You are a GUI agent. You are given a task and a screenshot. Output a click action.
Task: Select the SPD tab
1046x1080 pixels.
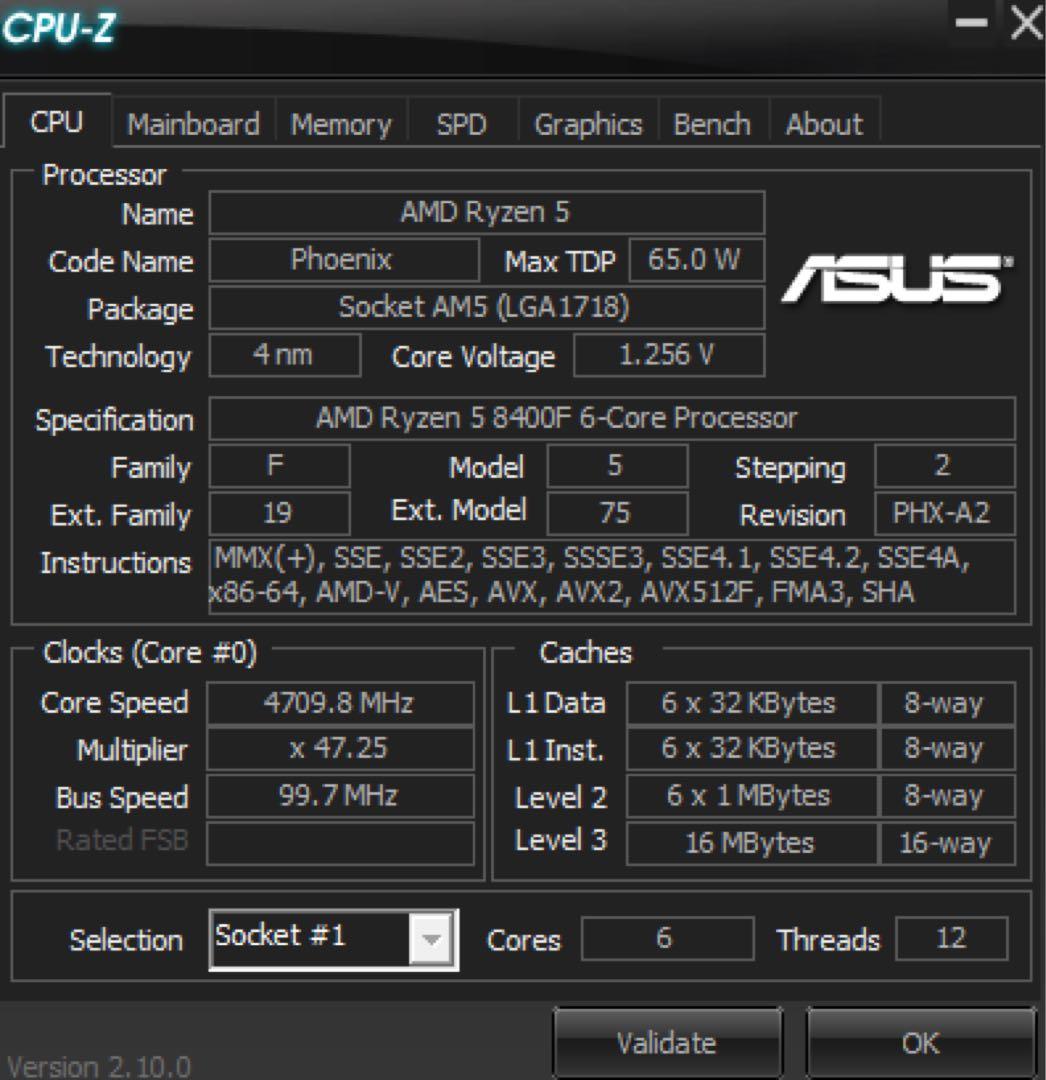461,124
